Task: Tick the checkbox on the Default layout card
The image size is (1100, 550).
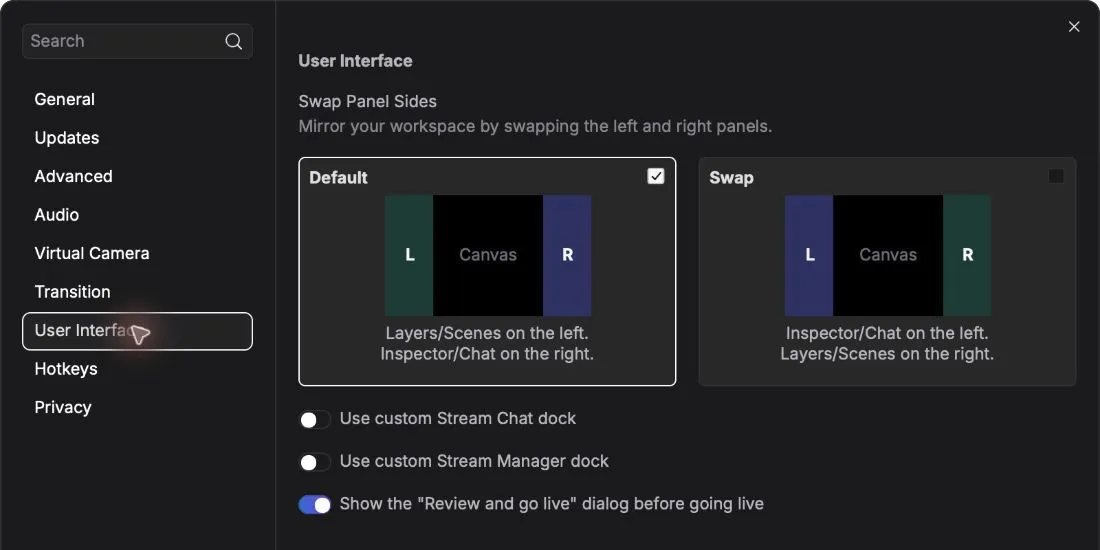Action: 656,176
